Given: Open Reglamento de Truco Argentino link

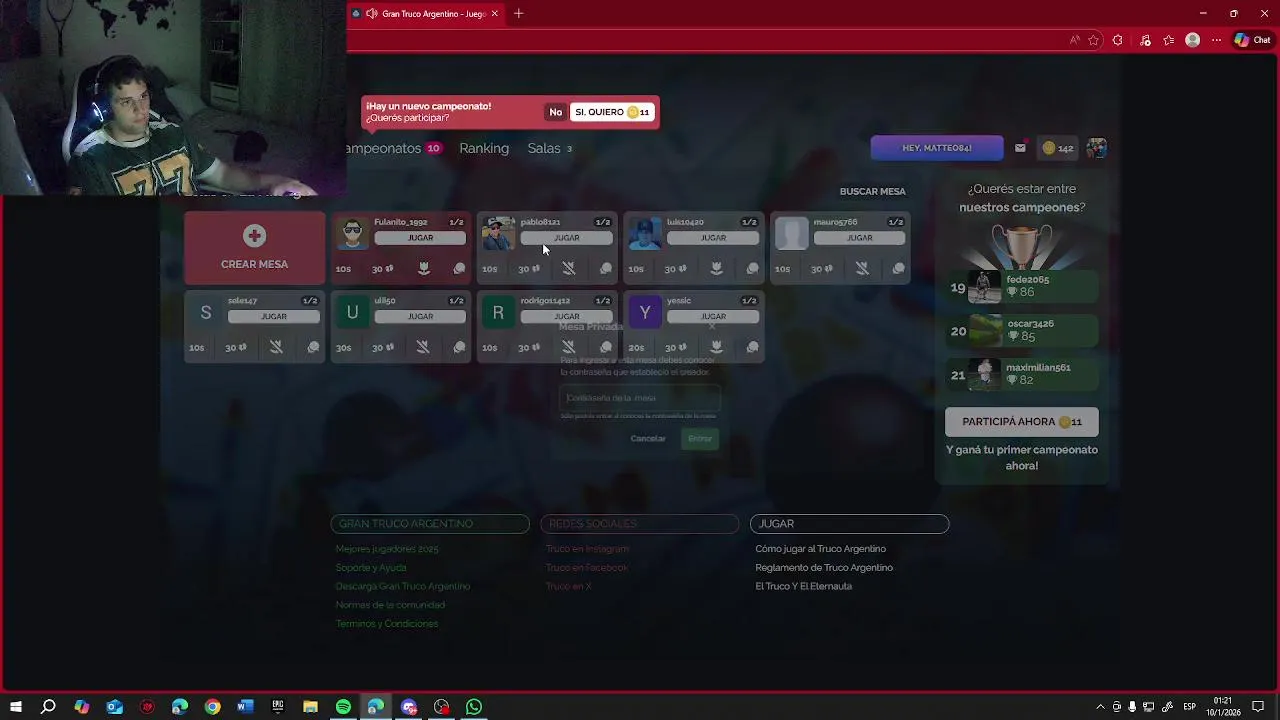Looking at the screenshot, I should tap(824, 568).
